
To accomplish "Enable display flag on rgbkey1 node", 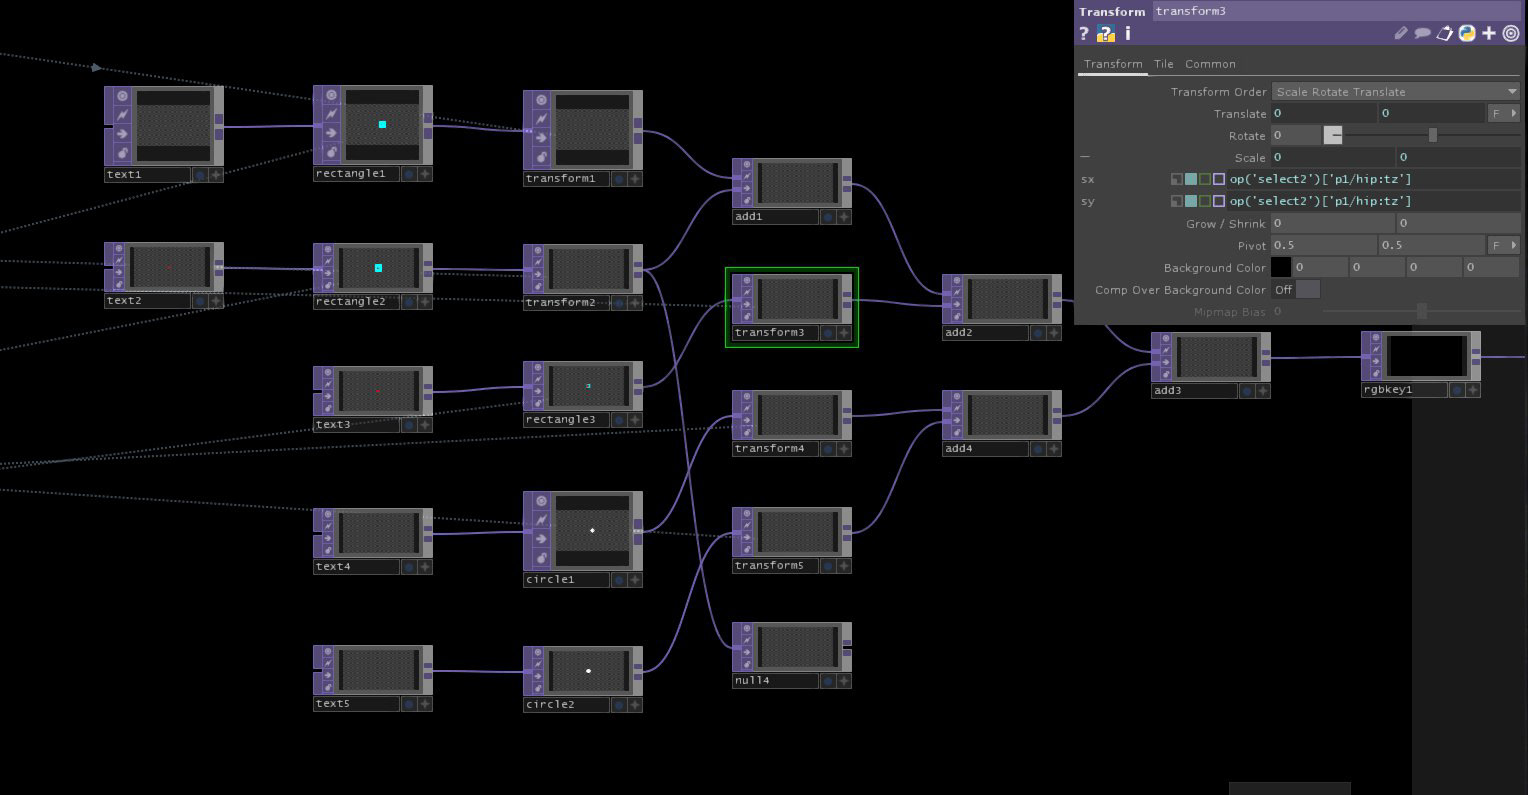I will pyautogui.click(x=1456, y=390).
